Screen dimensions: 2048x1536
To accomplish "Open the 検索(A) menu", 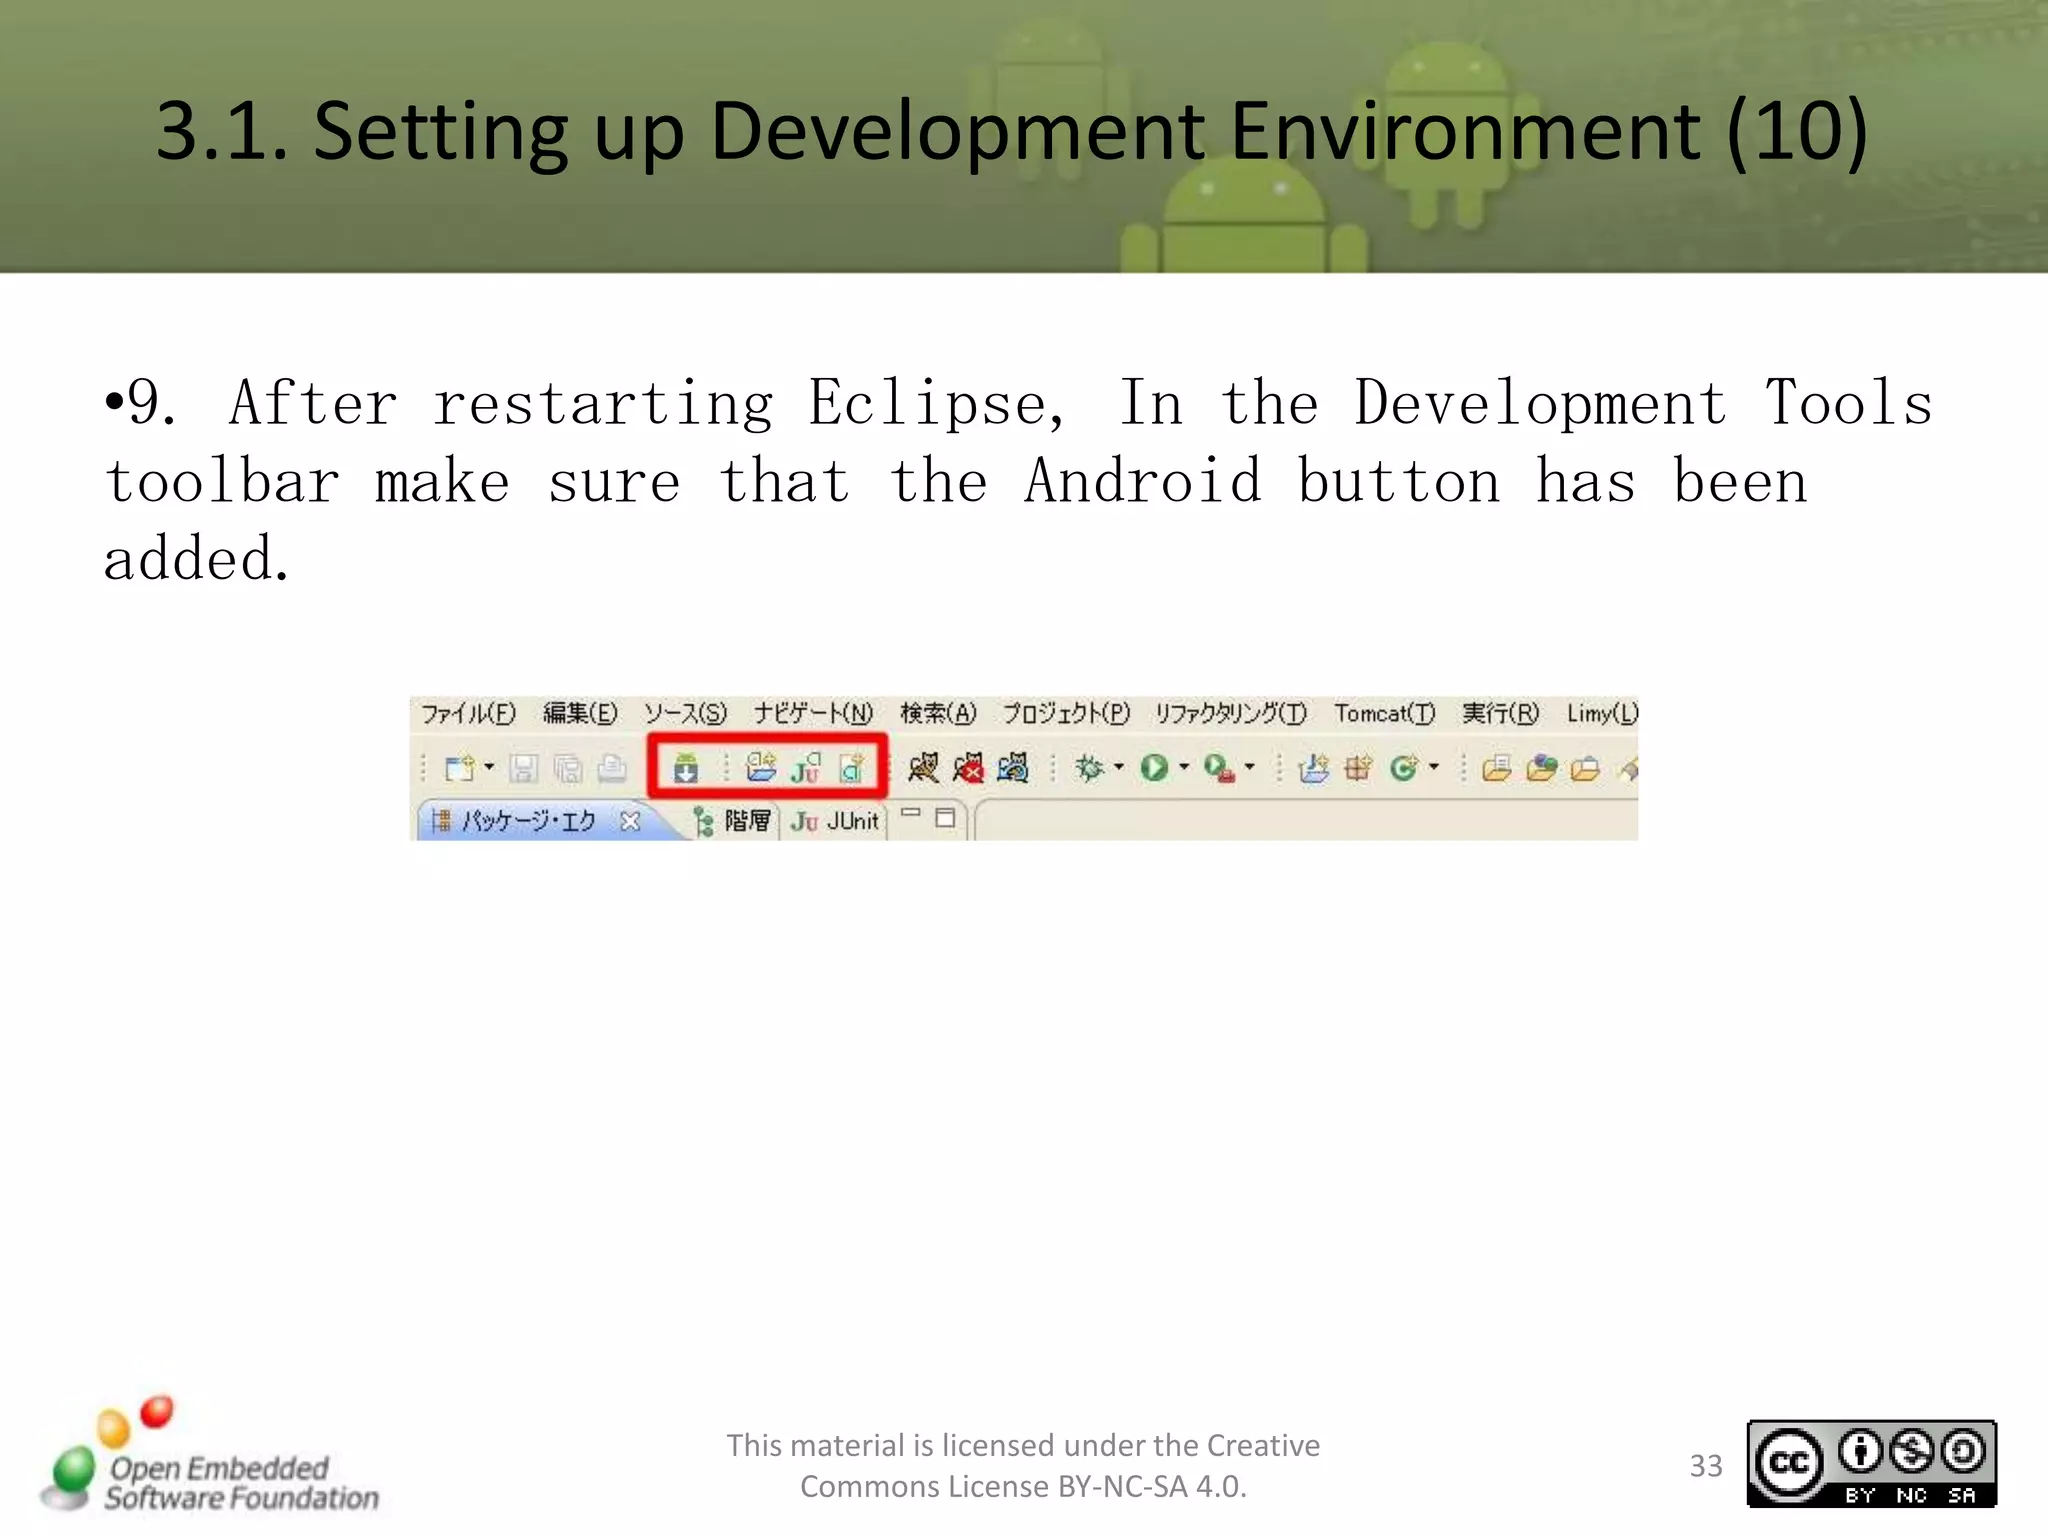I will 938,713.
